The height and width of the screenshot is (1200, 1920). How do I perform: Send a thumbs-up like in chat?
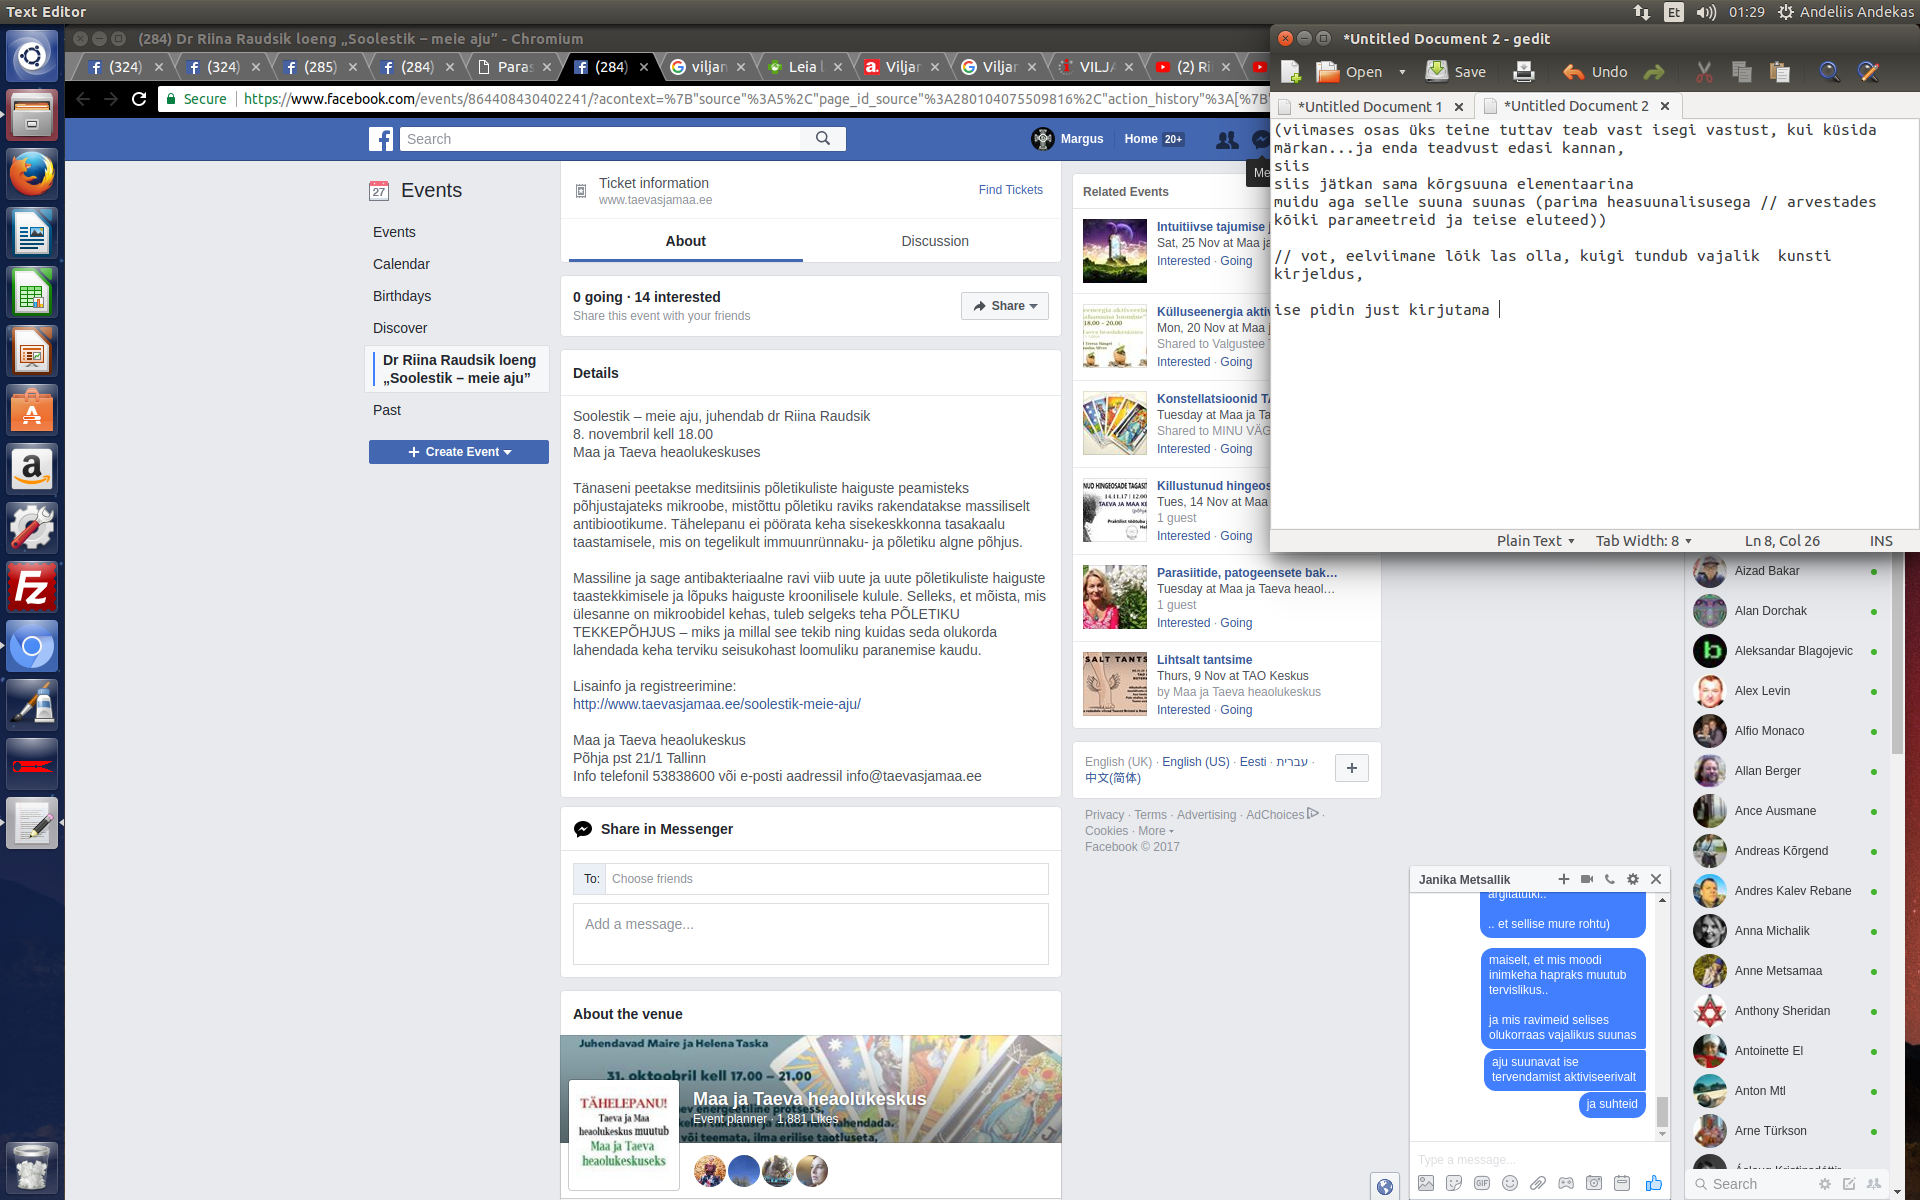(1654, 1183)
